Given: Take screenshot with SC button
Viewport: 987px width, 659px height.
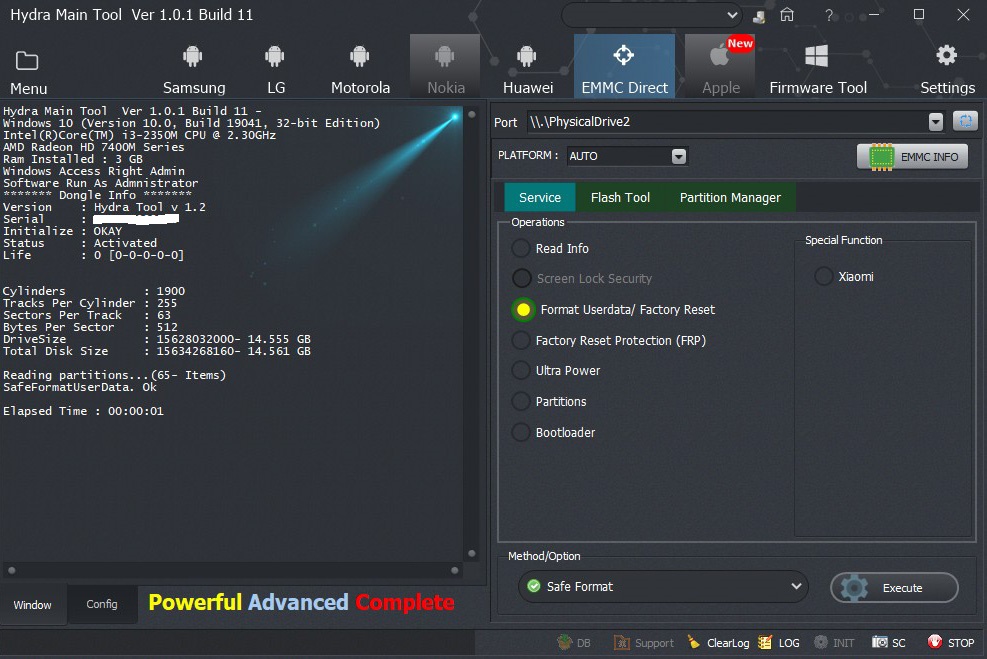Looking at the screenshot, I should (x=889, y=643).
